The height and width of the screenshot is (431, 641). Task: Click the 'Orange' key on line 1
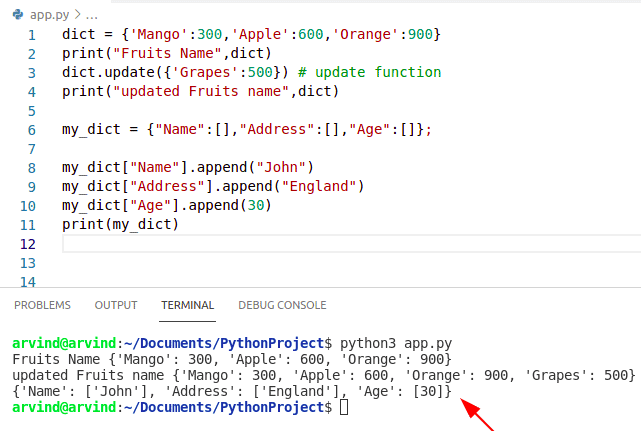(x=365, y=34)
